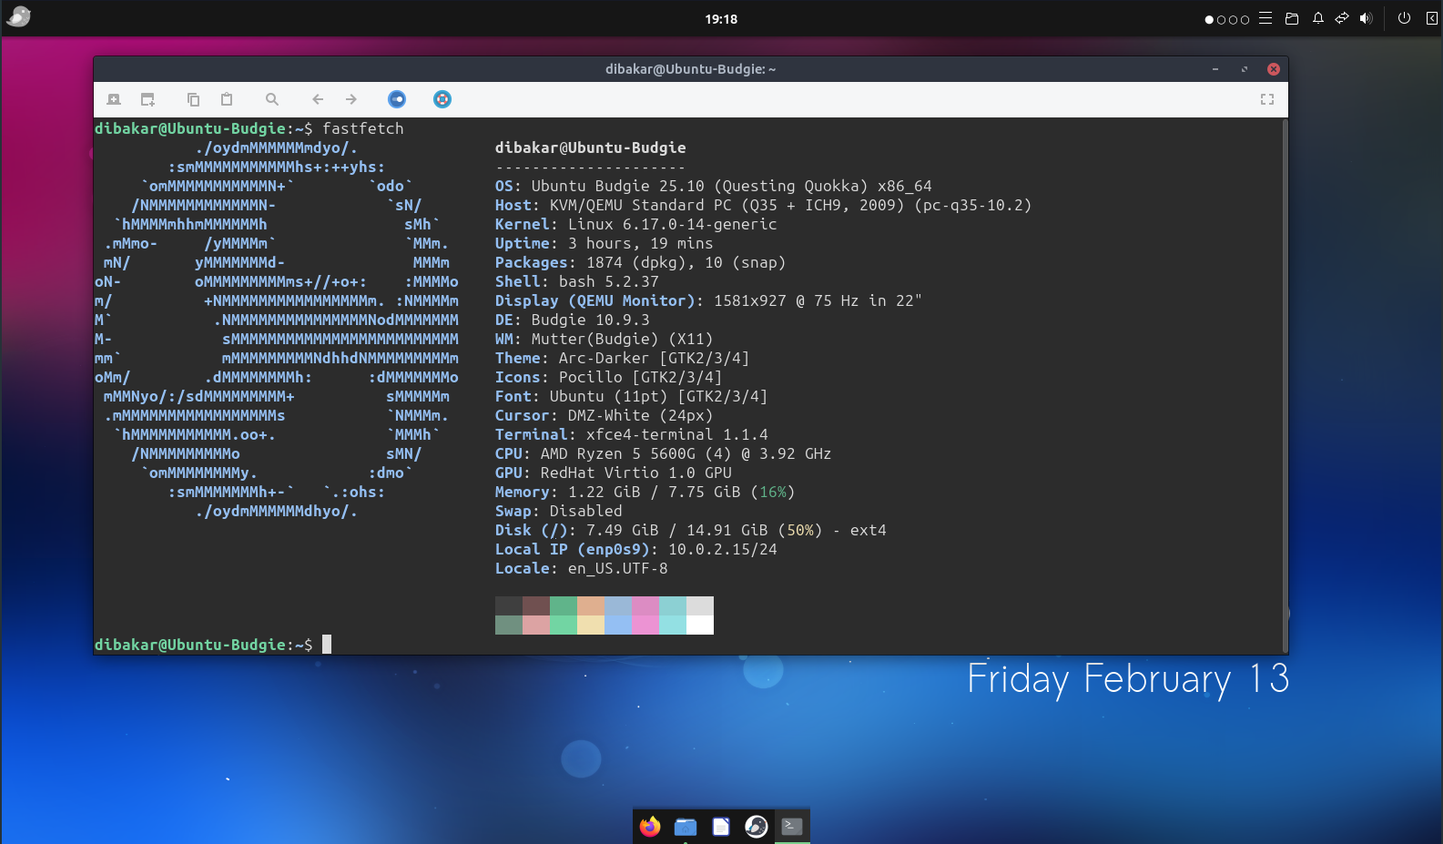Click the 'Theme: Arc-Darker' line

pyautogui.click(x=622, y=358)
